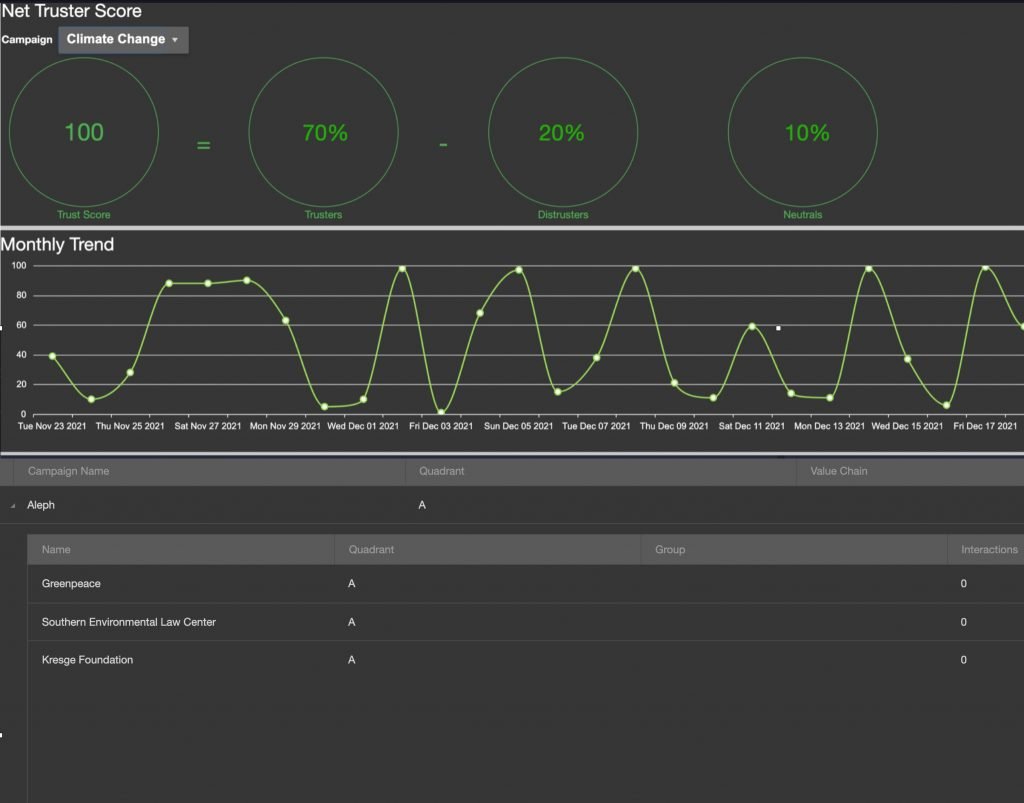Click the chart point for Sun Dec 05 2021
Viewport: 1024px width, 803px height.
coord(519,270)
